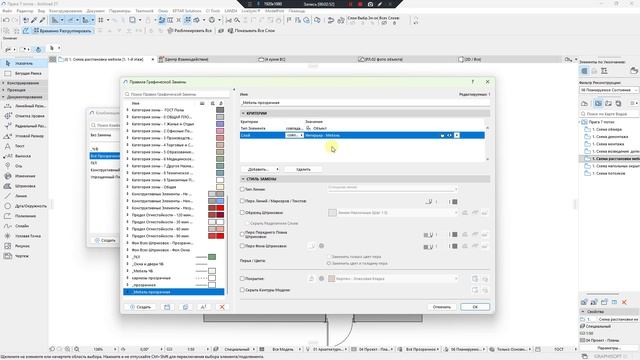Select the Текст tool
Viewport: 640px width, 360px height.
[24, 146]
